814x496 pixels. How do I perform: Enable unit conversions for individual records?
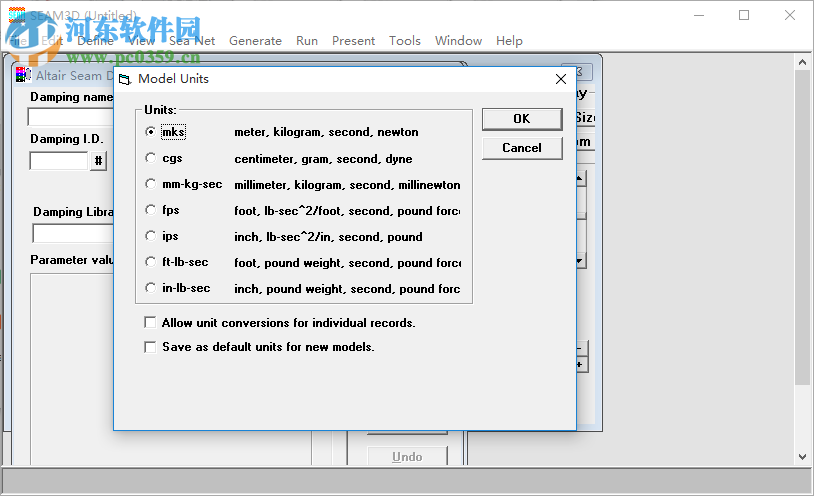[150, 323]
